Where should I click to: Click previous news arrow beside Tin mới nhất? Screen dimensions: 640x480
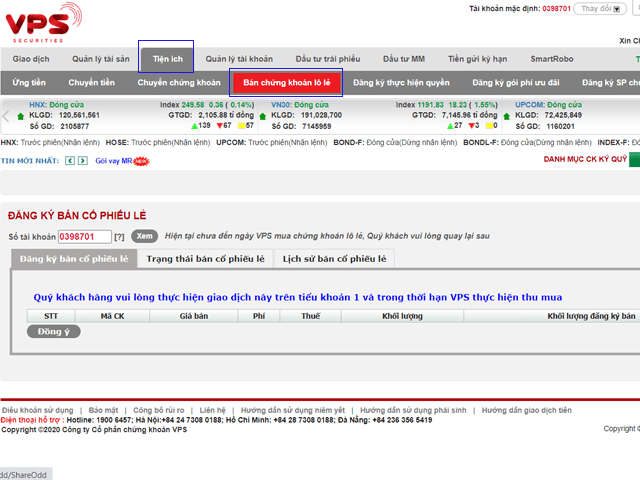click(68, 160)
